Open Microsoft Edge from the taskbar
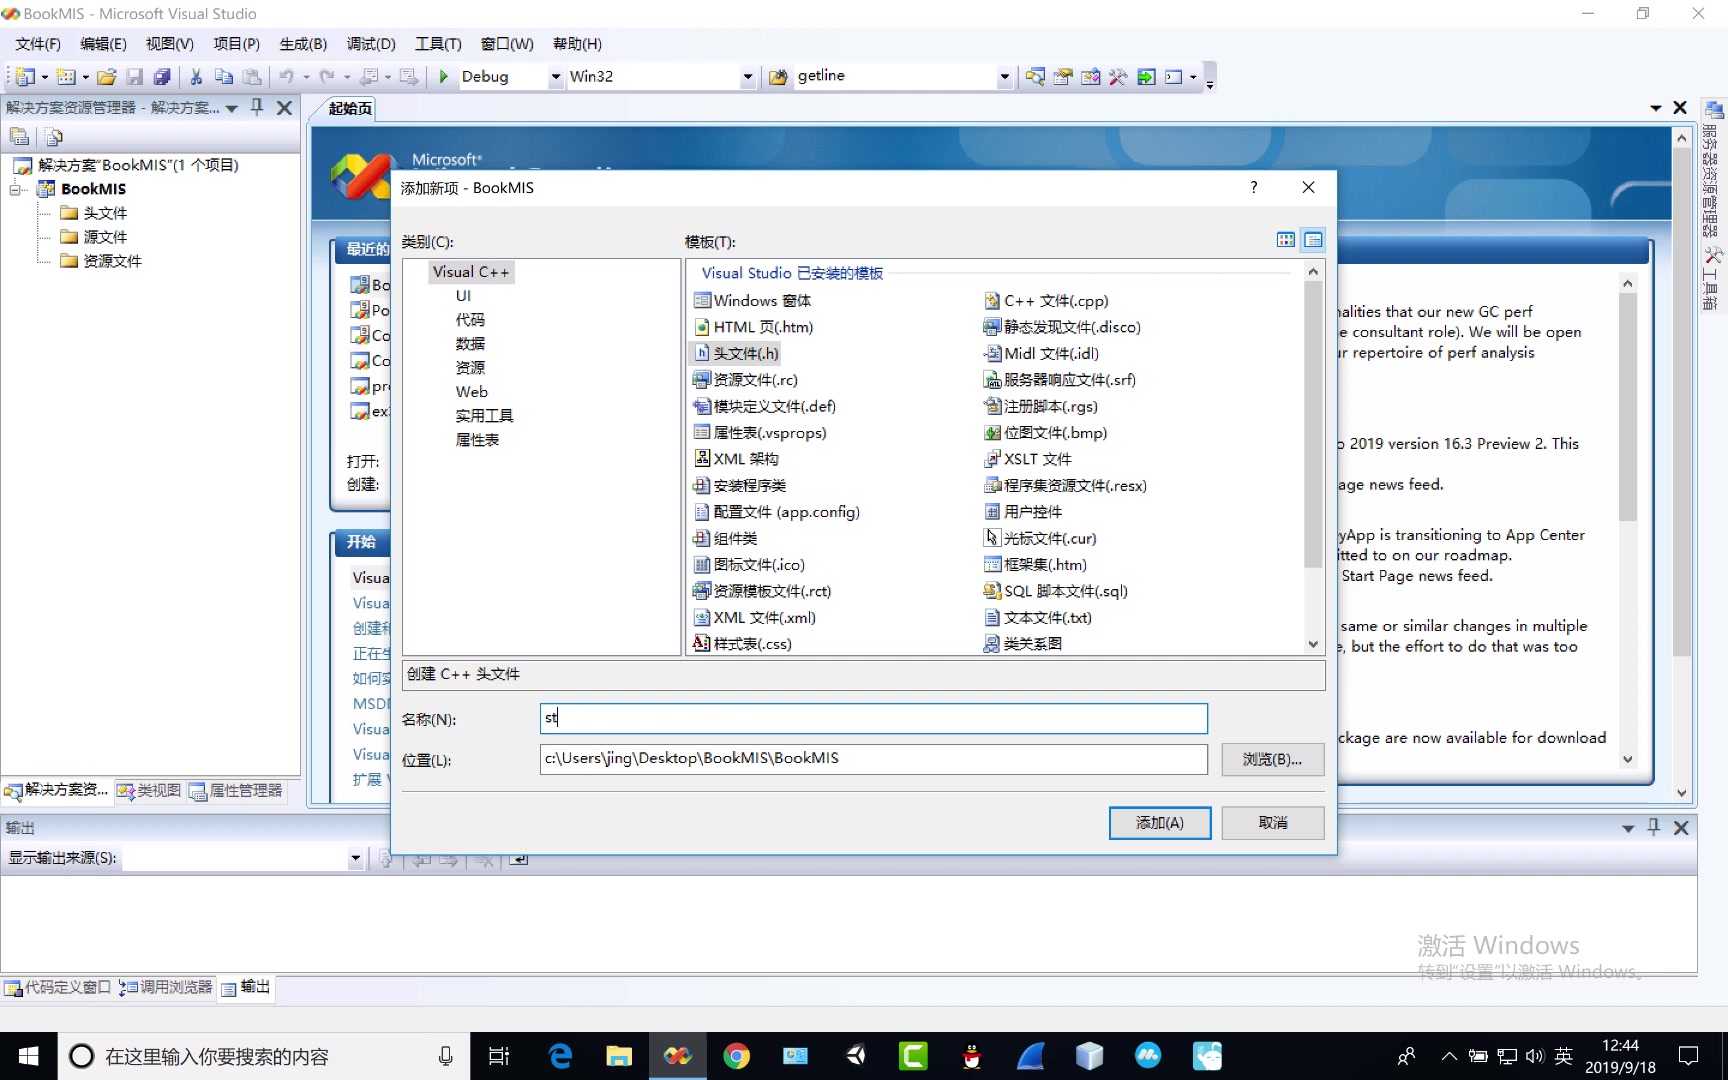This screenshot has width=1728, height=1080. tap(560, 1056)
